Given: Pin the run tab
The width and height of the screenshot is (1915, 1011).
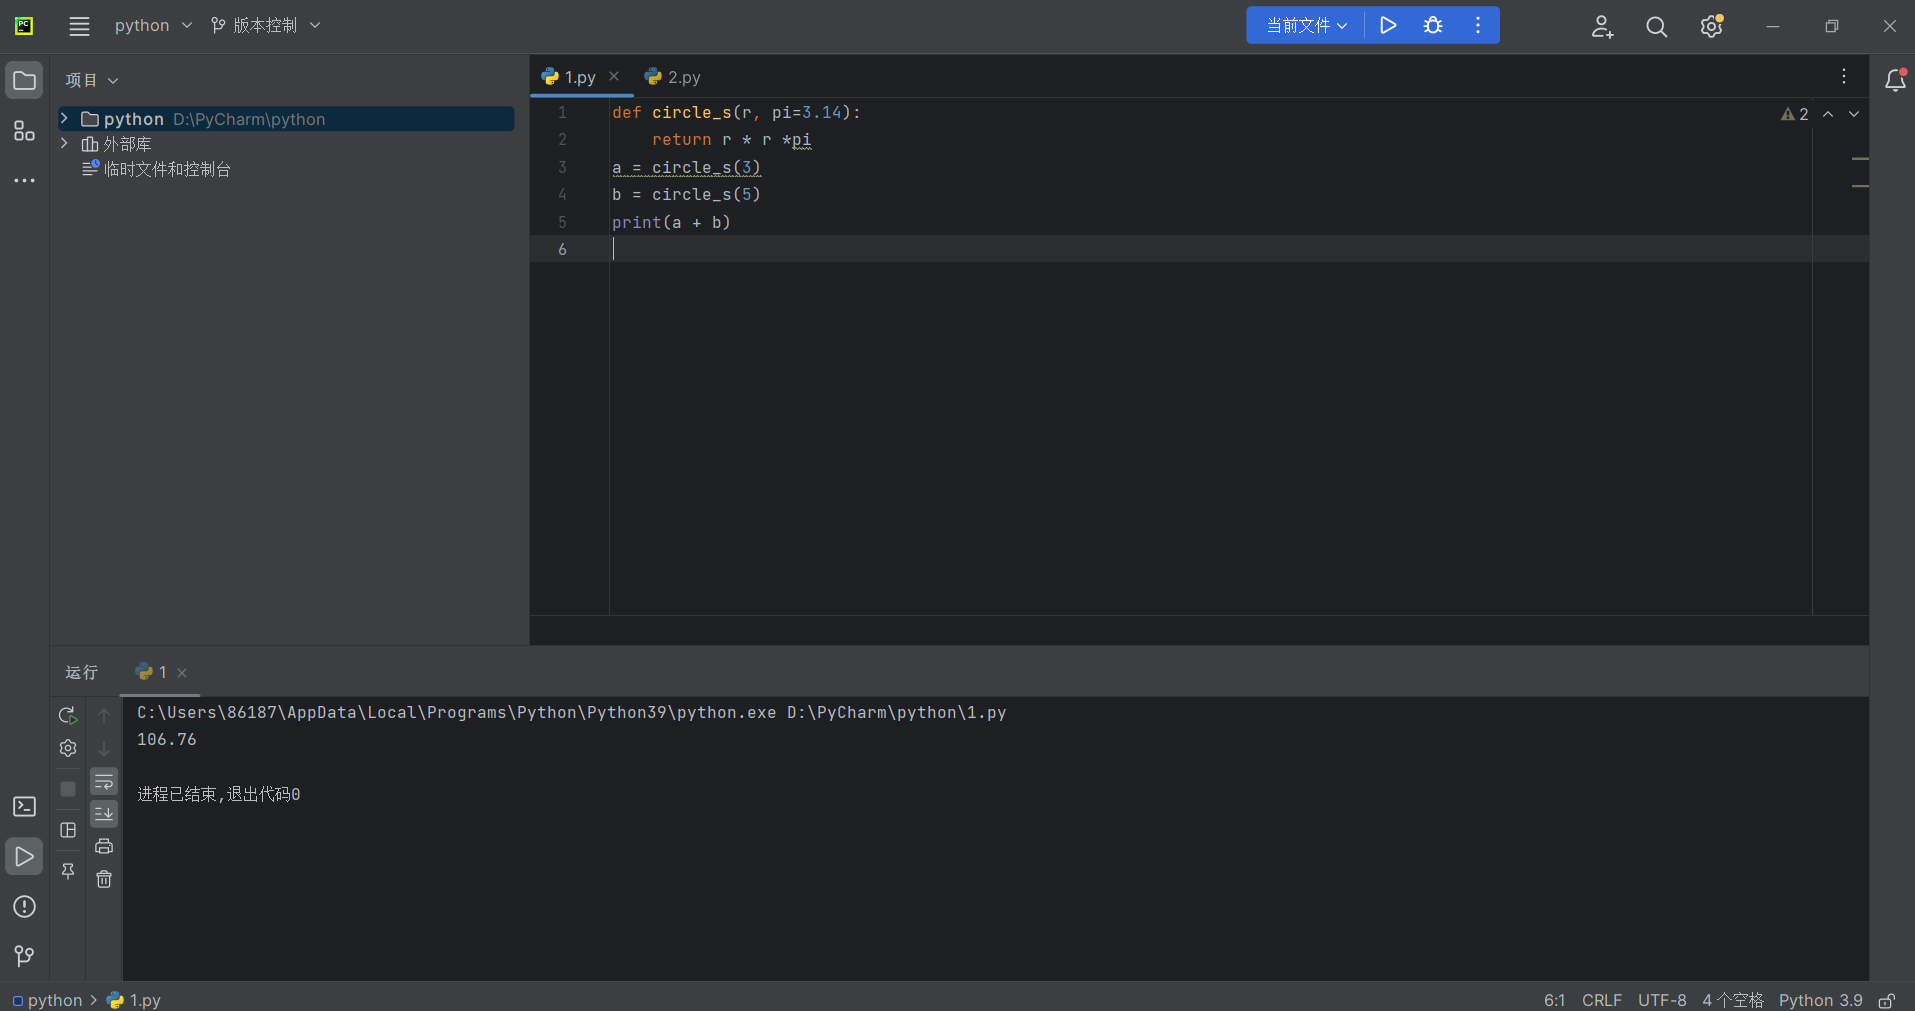Looking at the screenshot, I should pos(68,871).
